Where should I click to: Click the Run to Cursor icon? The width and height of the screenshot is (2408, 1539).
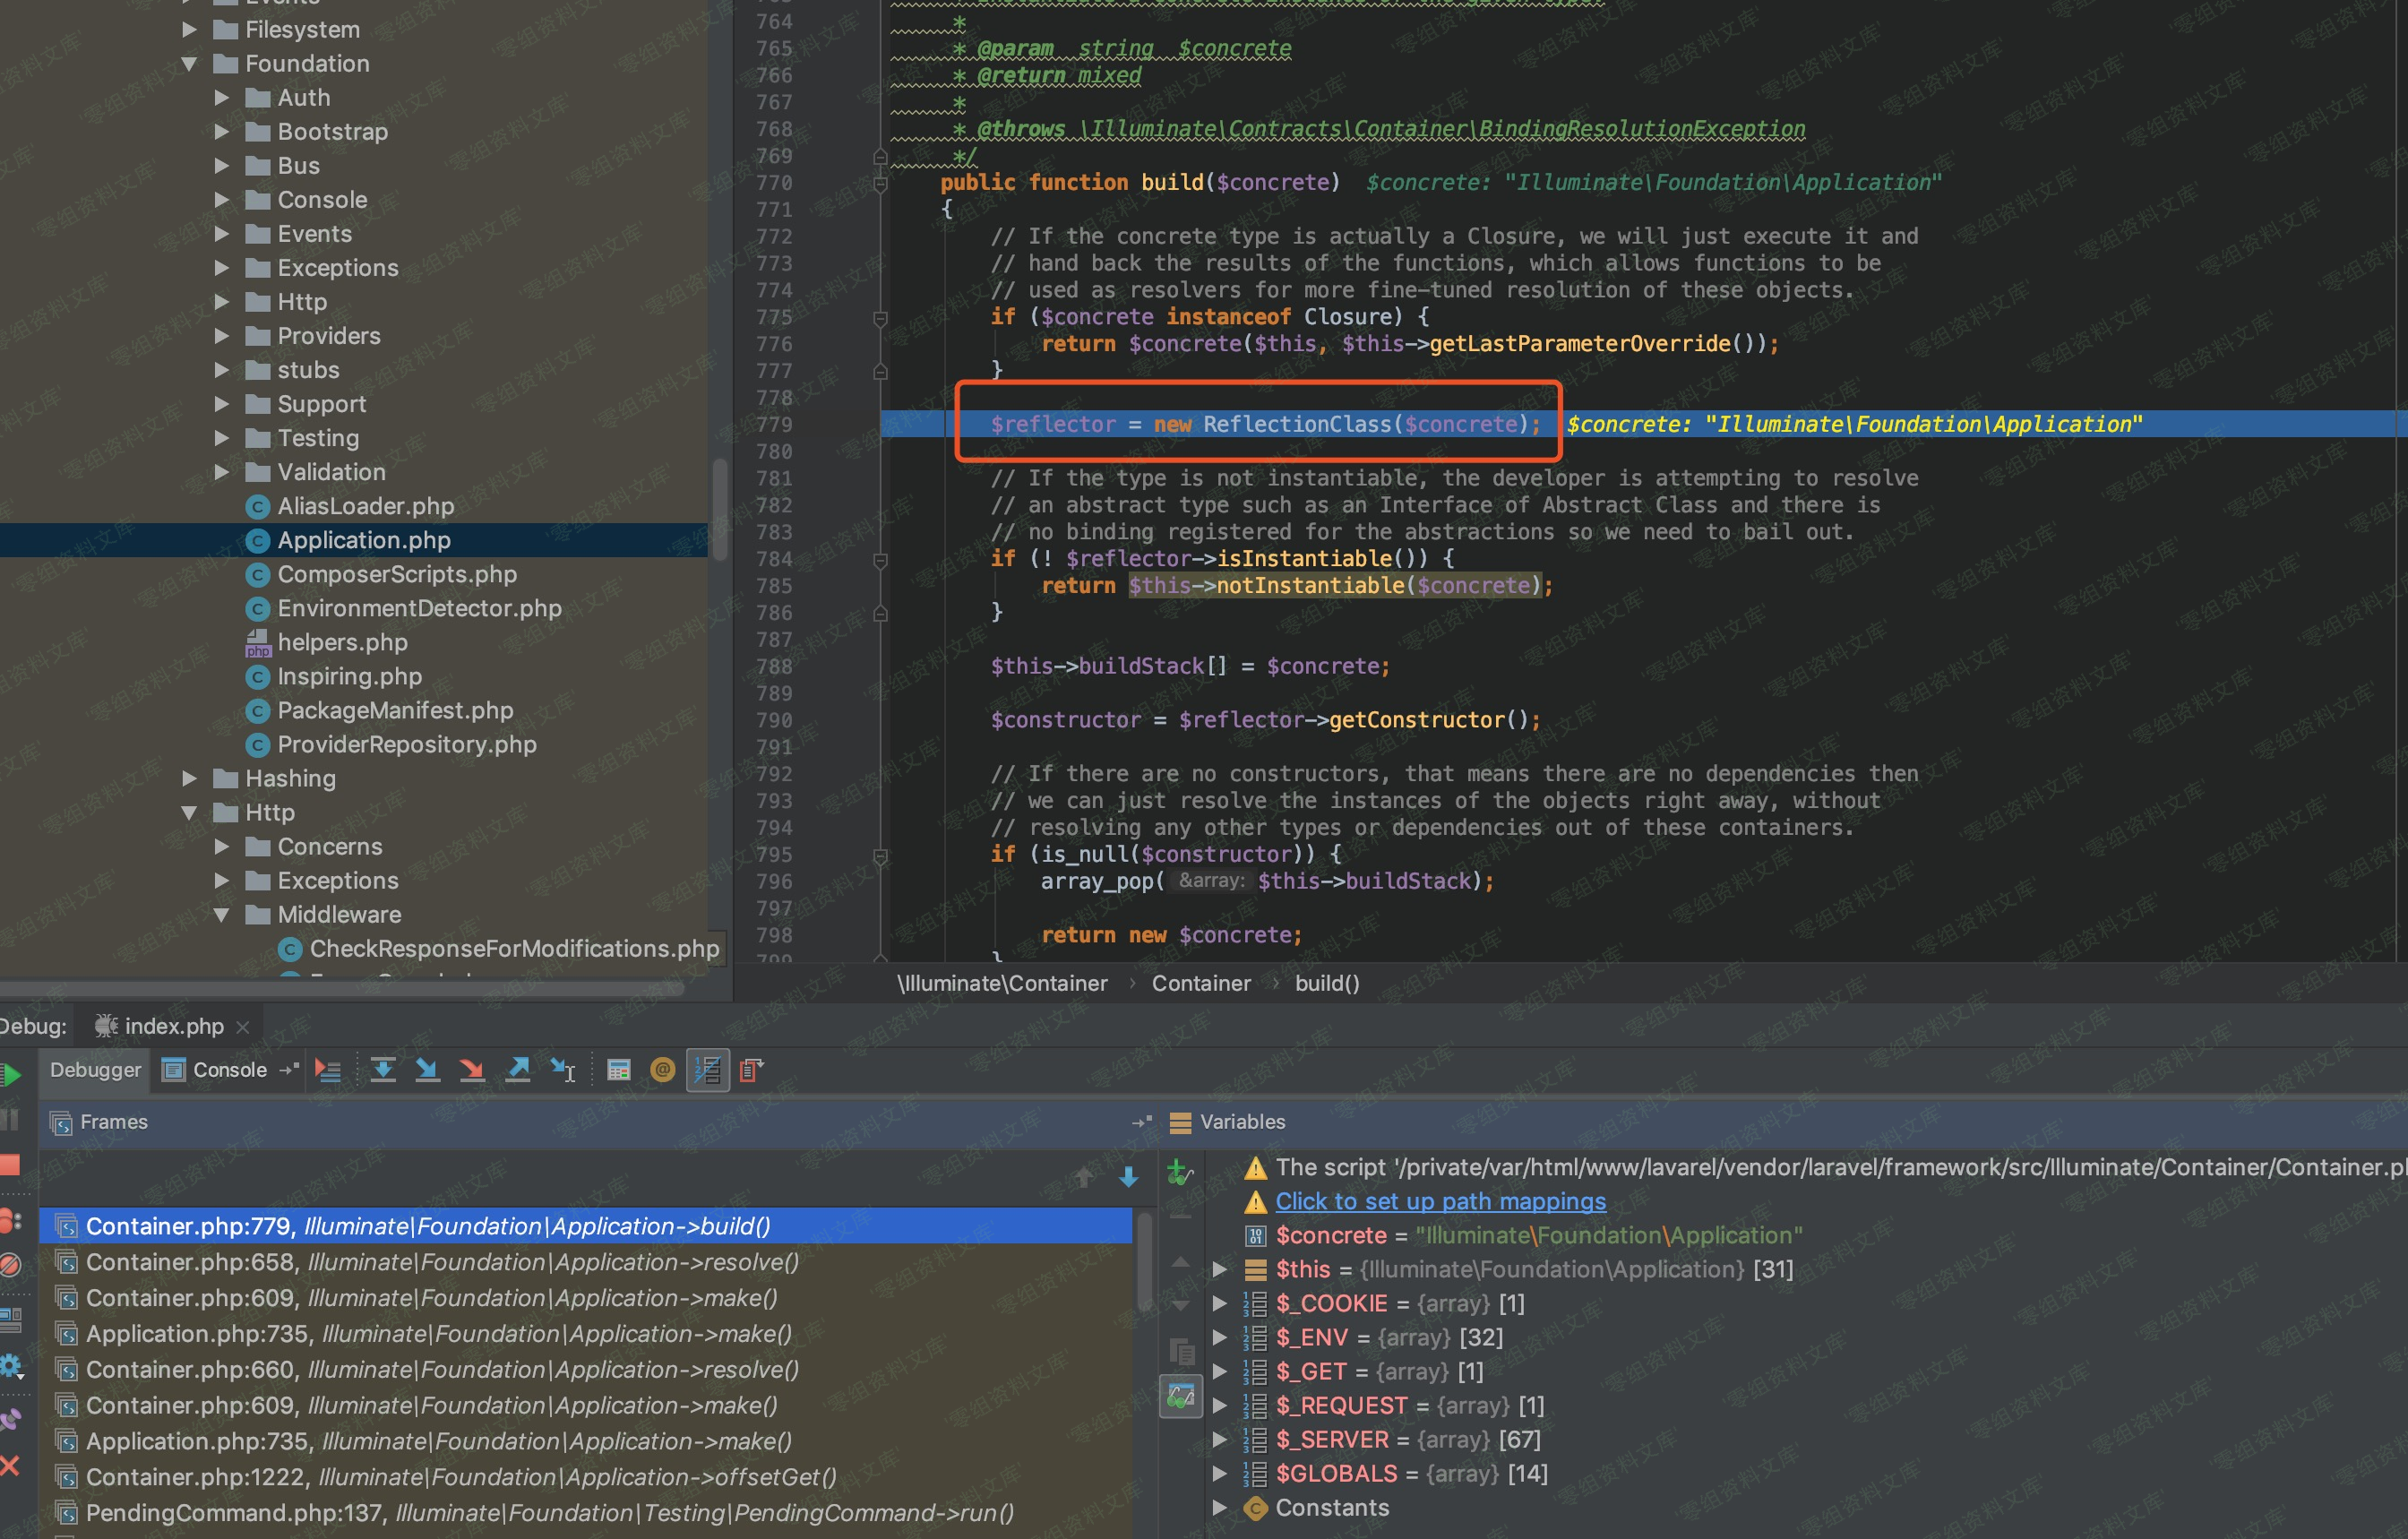pos(563,1070)
